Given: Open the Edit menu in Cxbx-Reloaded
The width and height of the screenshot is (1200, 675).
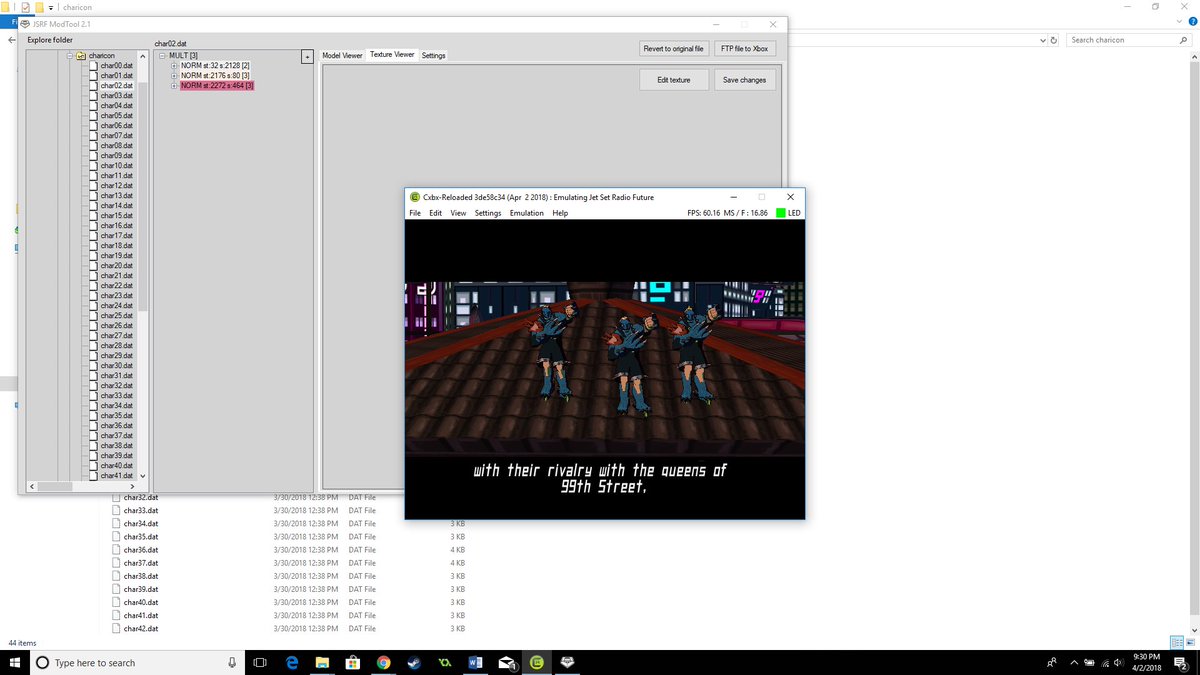Looking at the screenshot, I should point(436,213).
